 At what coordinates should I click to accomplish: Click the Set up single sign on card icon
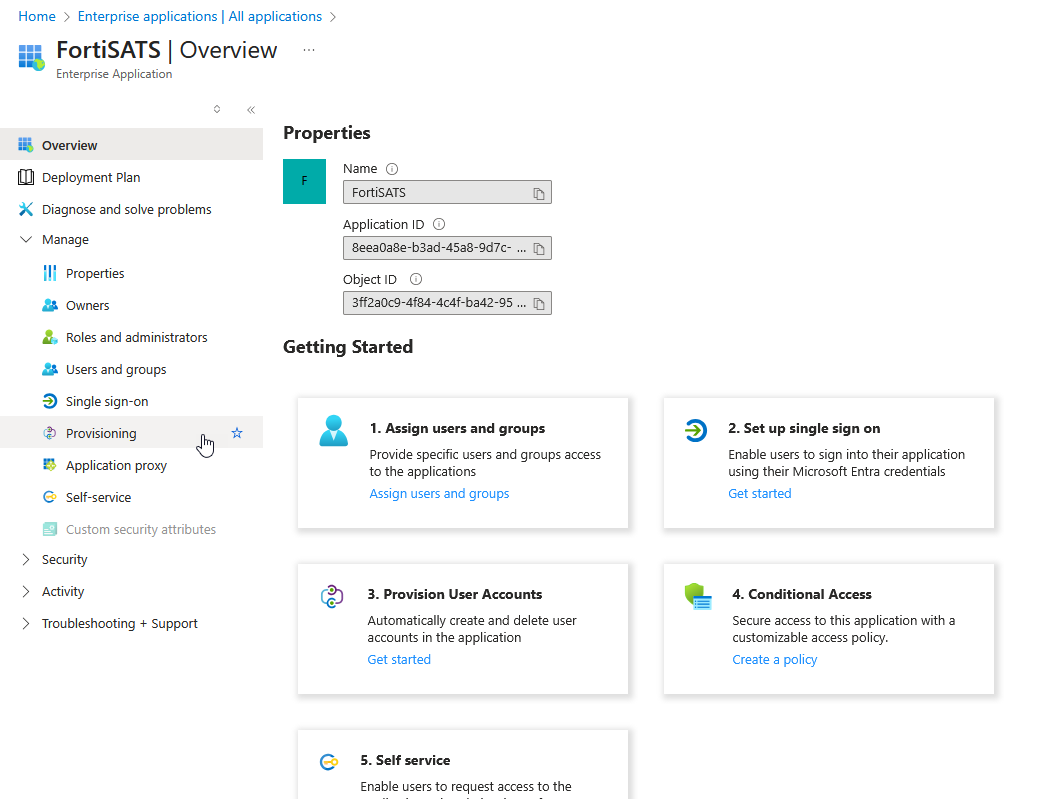click(696, 431)
